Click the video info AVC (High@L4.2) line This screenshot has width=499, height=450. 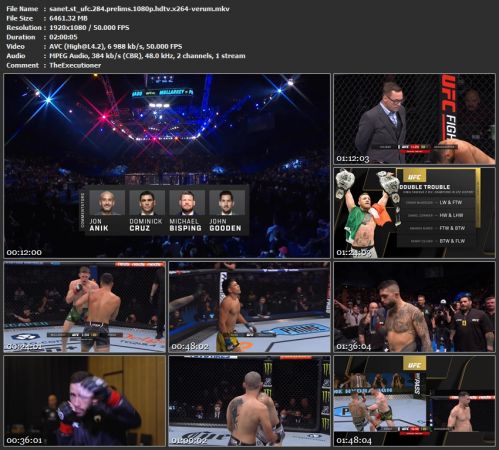[x=116, y=46]
